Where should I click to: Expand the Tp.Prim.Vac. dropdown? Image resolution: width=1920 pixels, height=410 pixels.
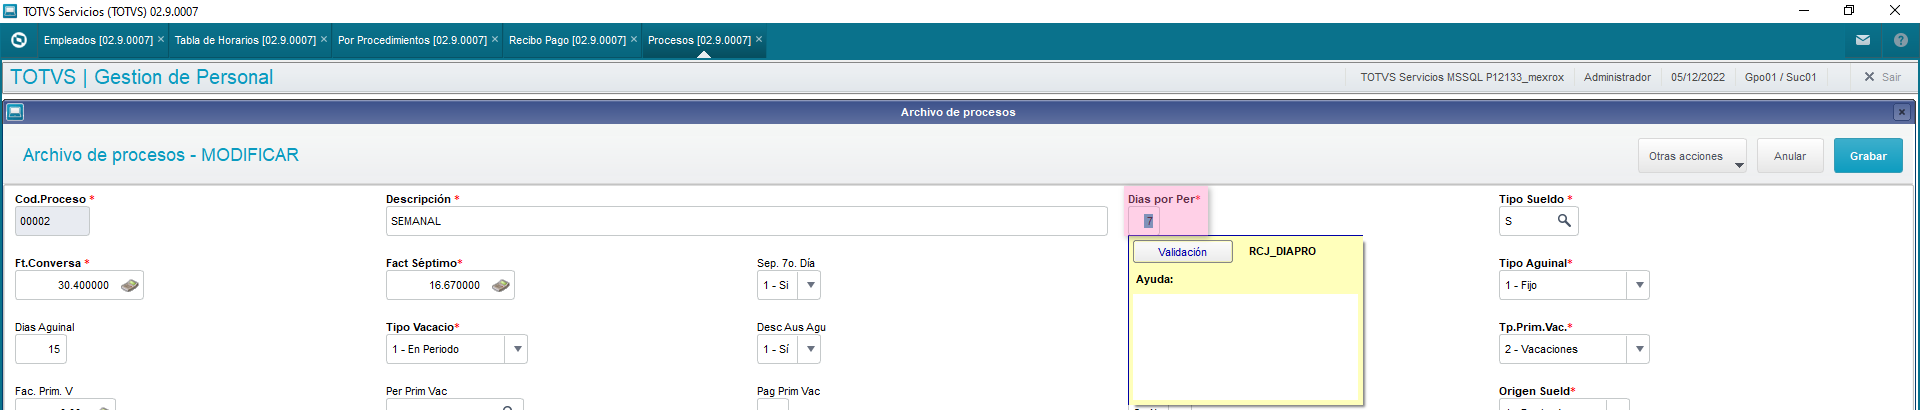coord(1640,349)
